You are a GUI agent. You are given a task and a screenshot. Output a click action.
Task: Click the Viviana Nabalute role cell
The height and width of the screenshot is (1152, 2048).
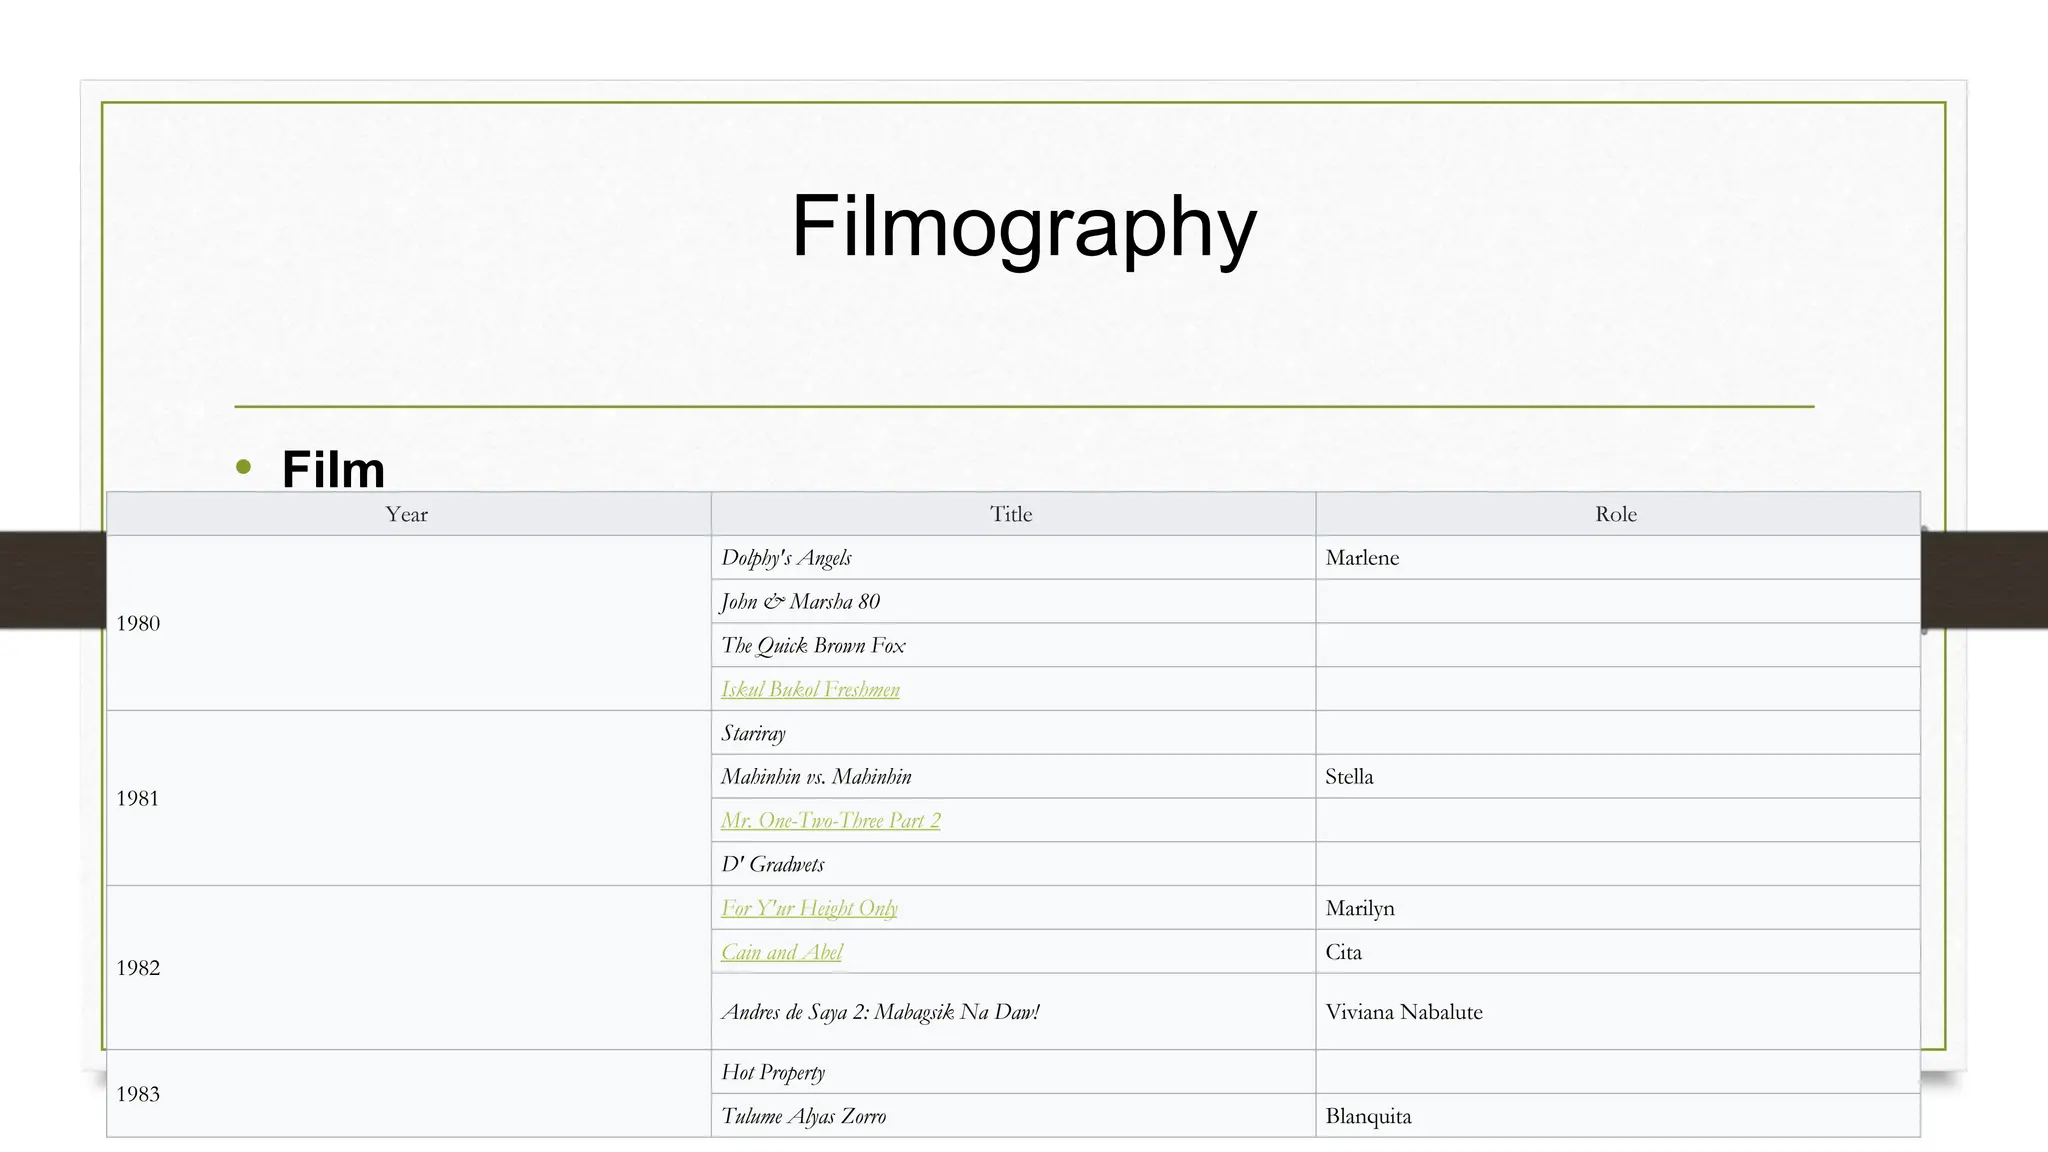(x=1403, y=1012)
